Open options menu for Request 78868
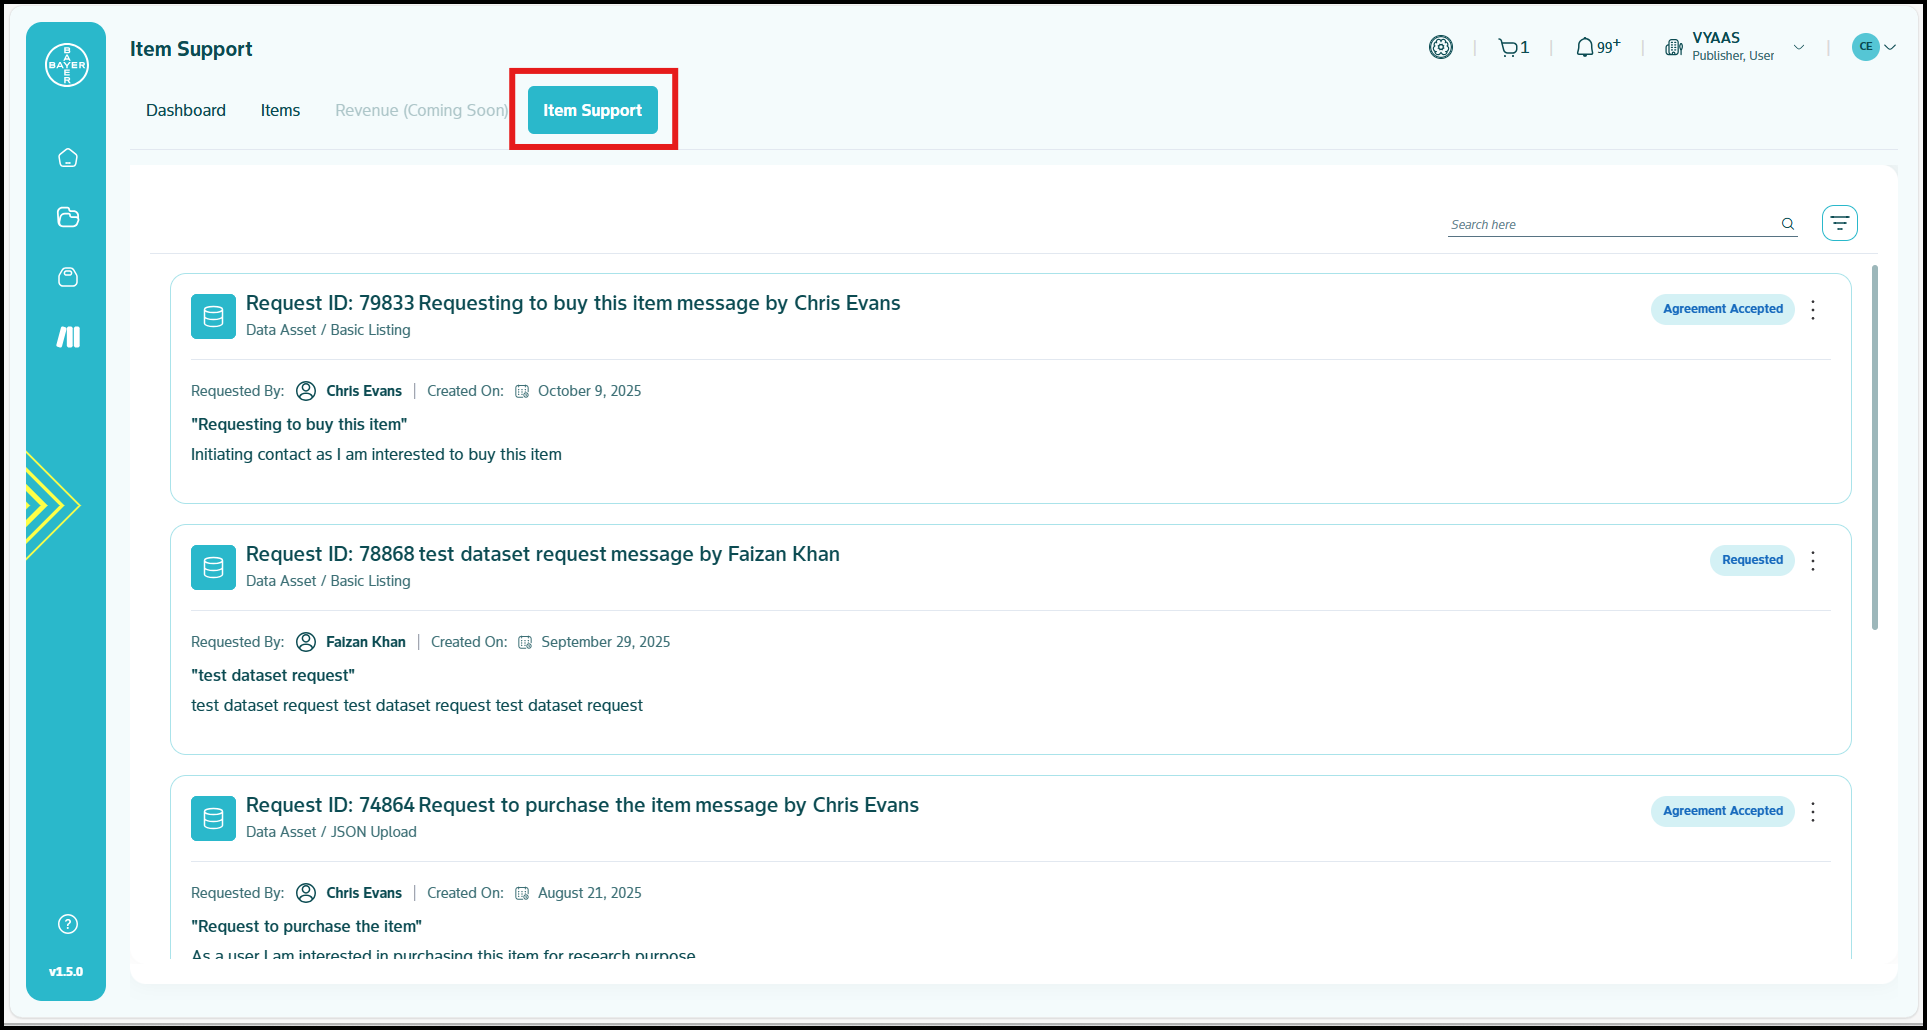Viewport: 1927px width, 1030px height. pos(1813,560)
